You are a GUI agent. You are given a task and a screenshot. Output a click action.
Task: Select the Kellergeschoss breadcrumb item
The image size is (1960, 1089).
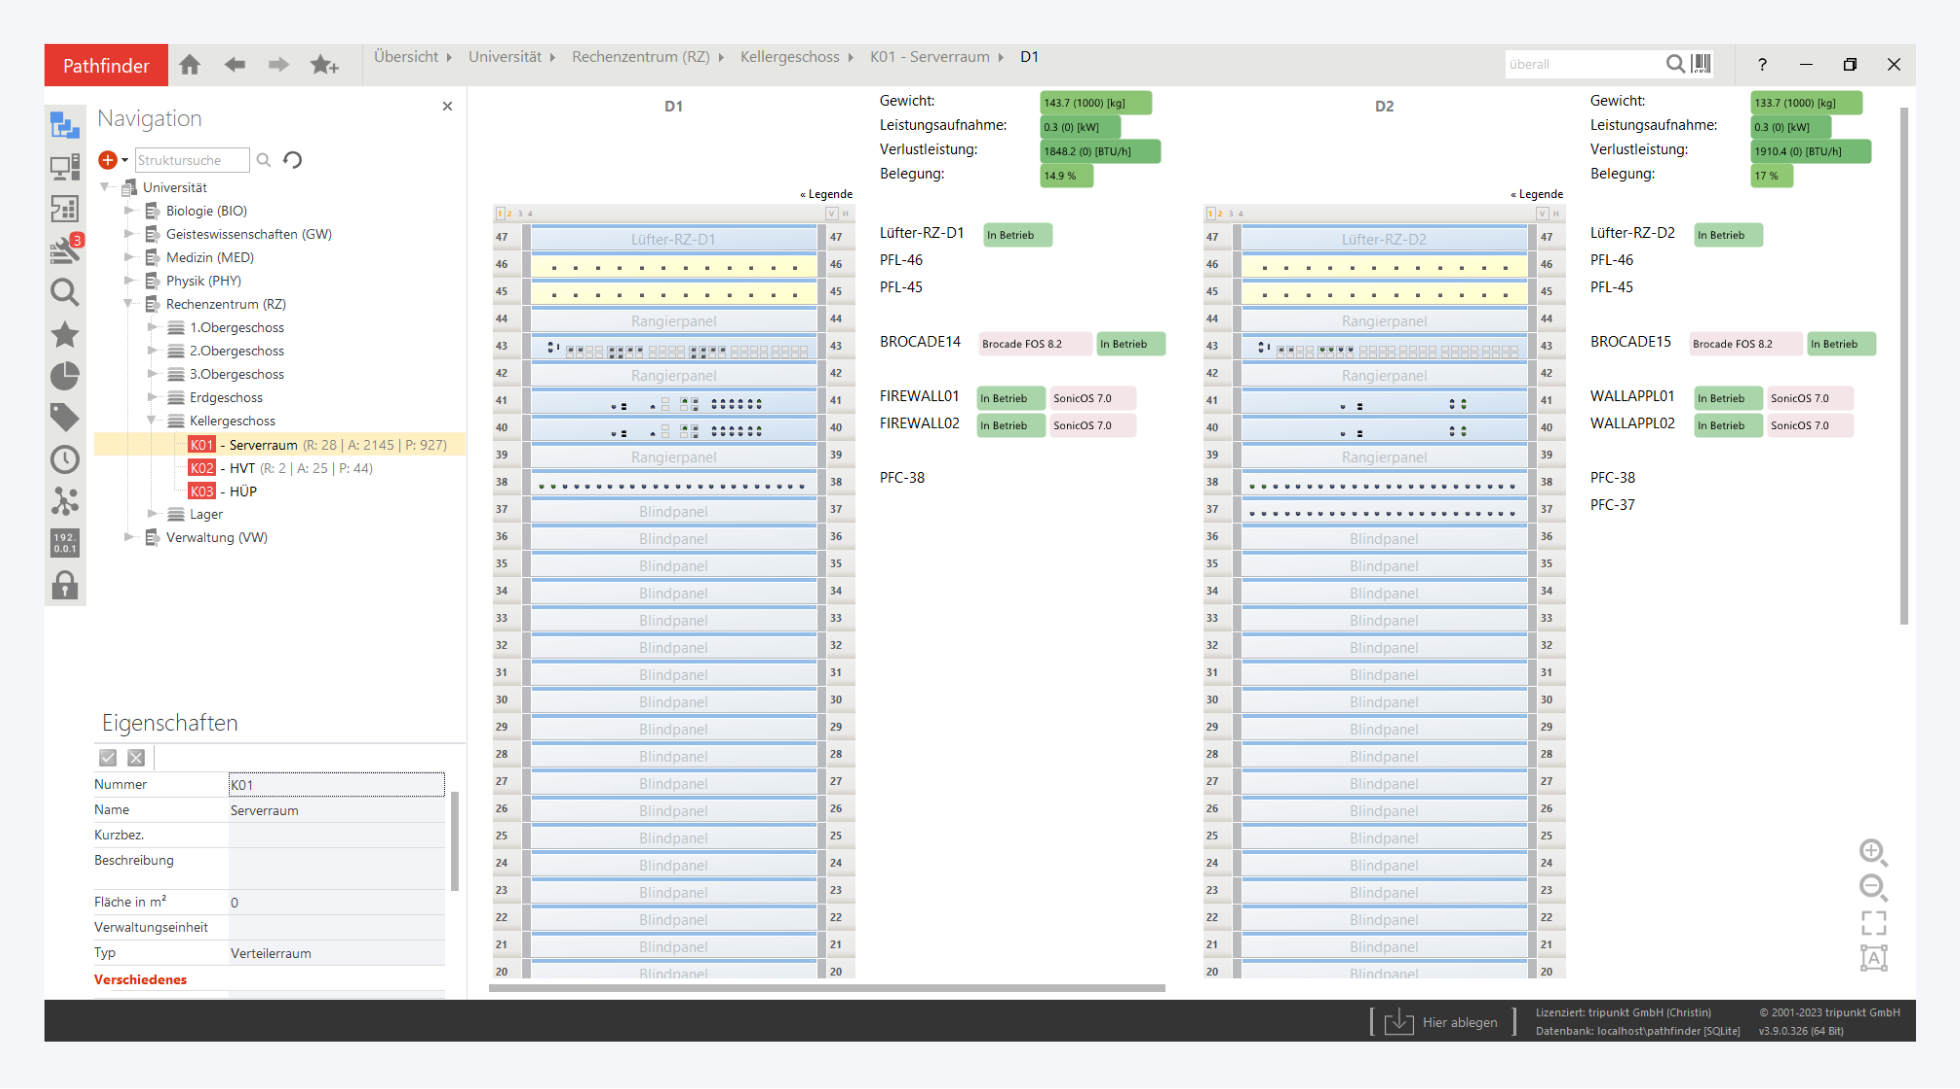tap(789, 57)
